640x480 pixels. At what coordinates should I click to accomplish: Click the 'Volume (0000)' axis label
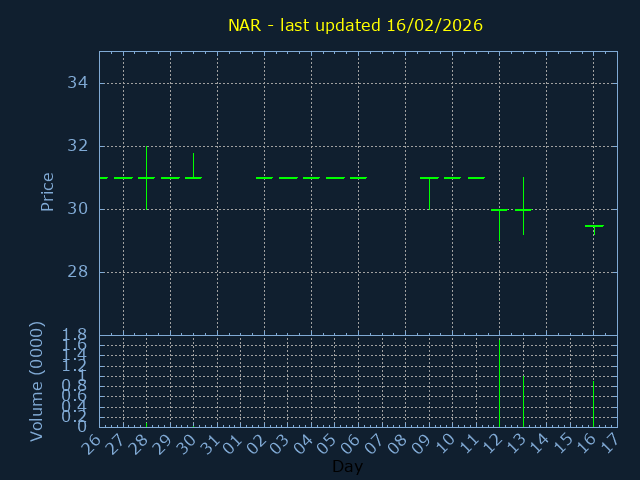pos(37,381)
